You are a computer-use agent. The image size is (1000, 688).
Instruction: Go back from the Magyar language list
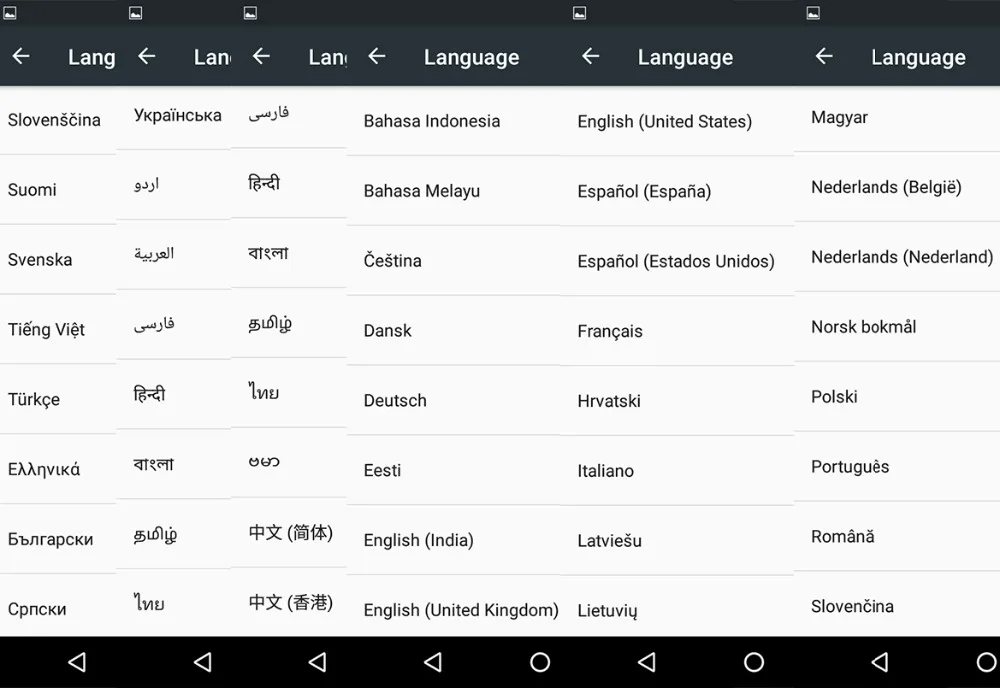824,57
